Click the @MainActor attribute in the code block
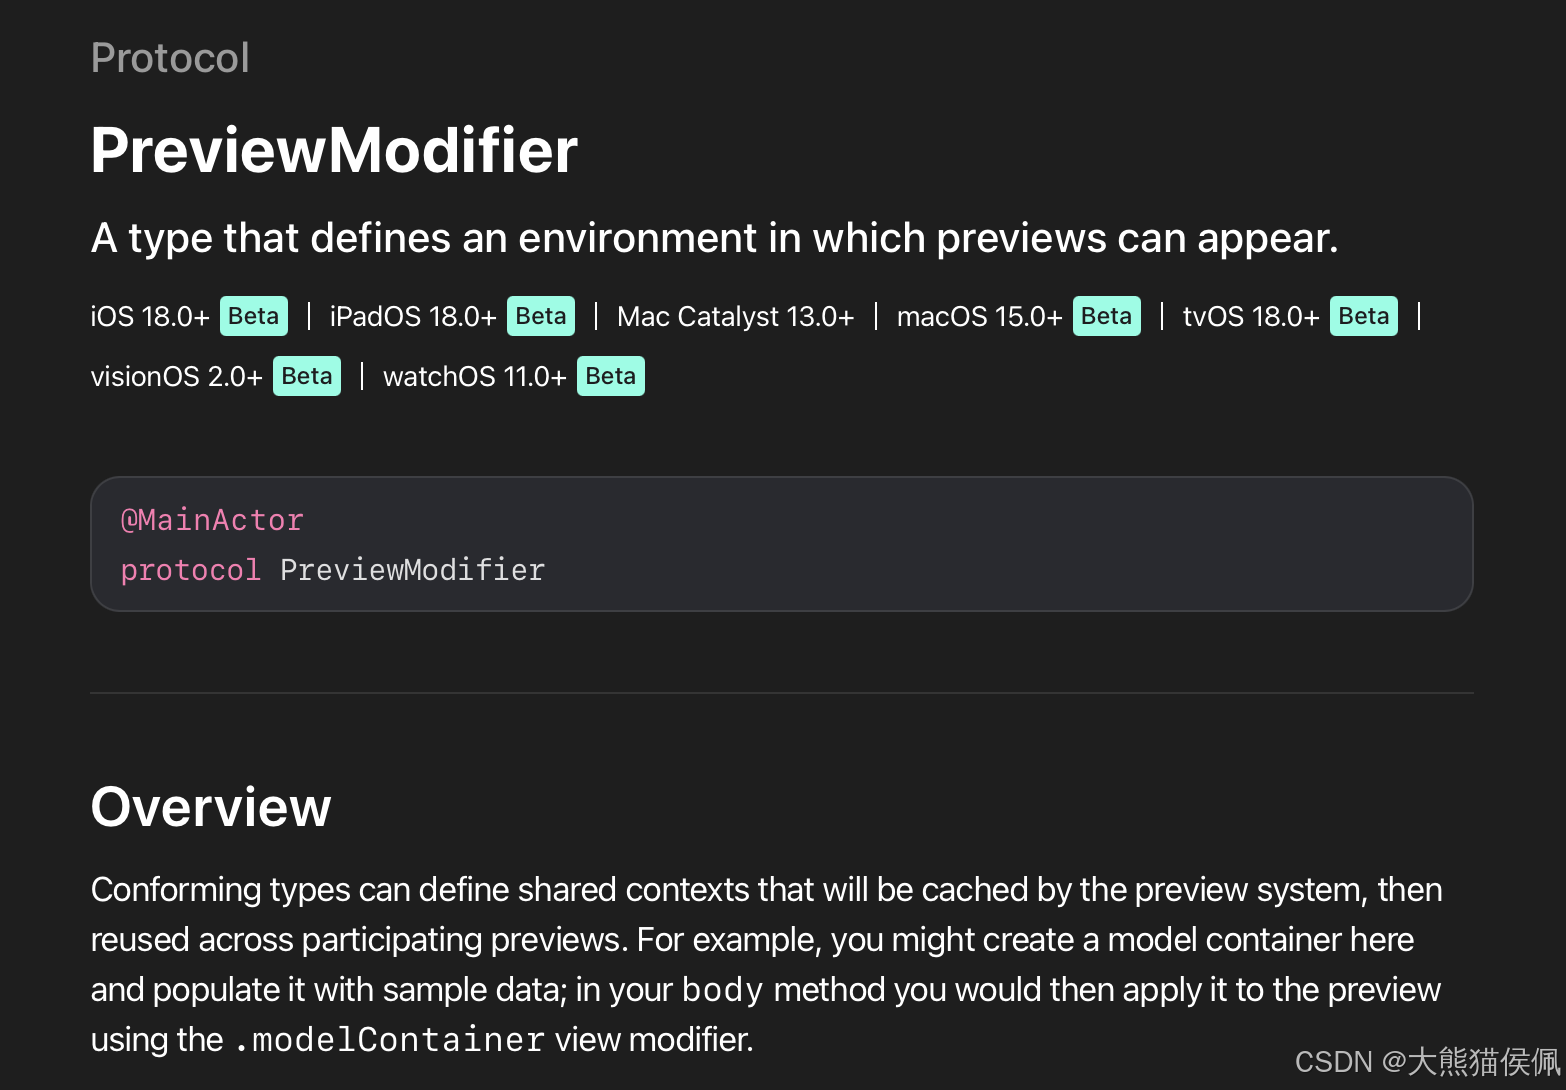Image resolution: width=1566 pixels, height=1090 pixels. click(212, 520)
